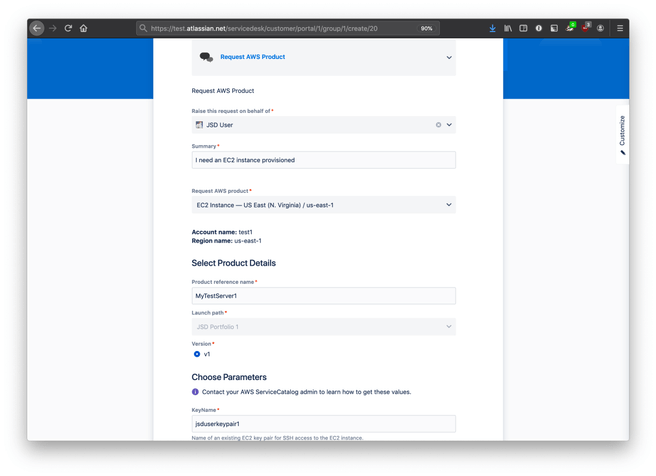Open the Raise this request on behalf of dropdown

pyautogui.click(x=449, y=125)
